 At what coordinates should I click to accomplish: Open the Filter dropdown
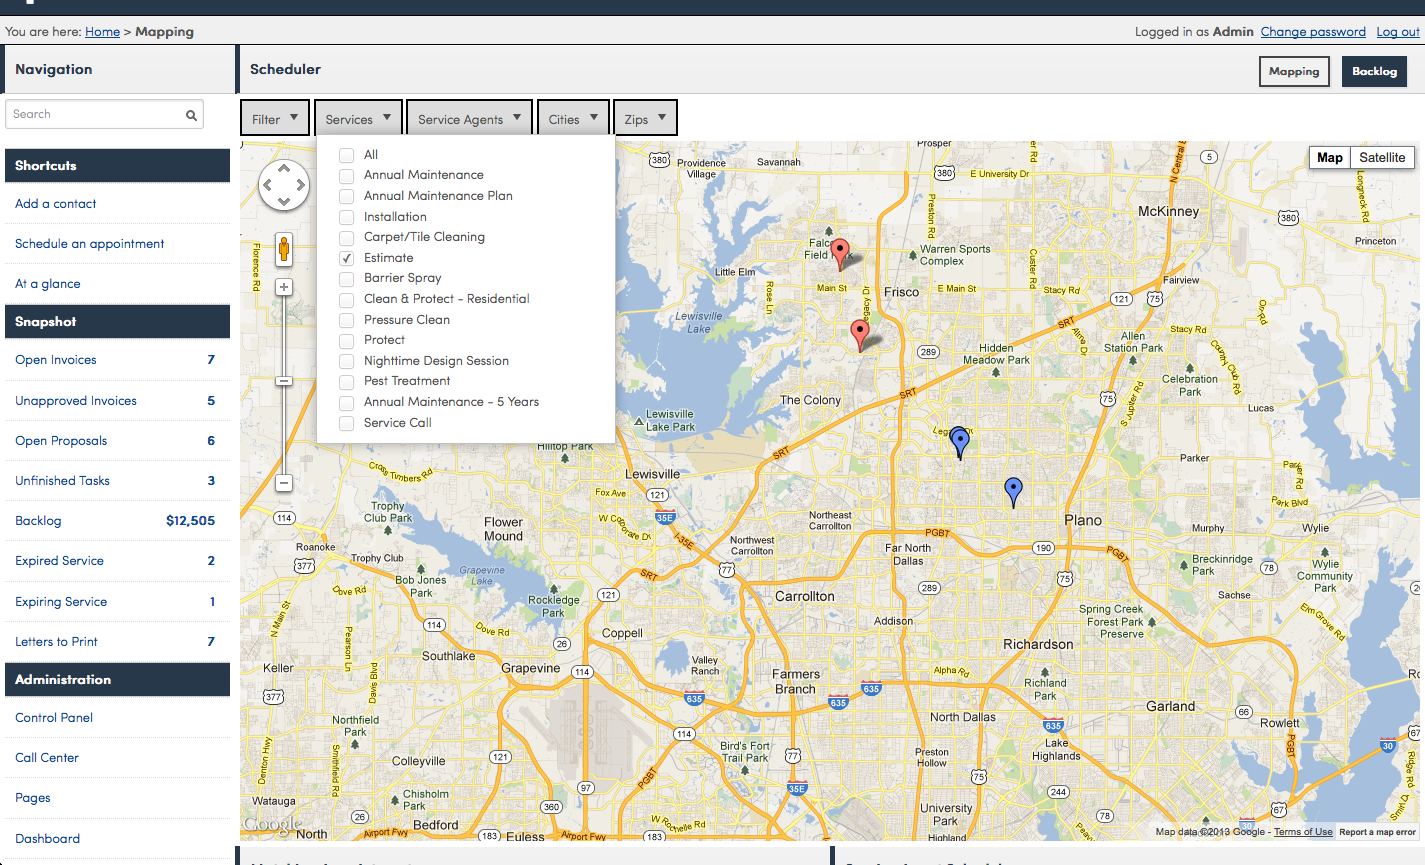pyautogui.click(x=275, y=118)
